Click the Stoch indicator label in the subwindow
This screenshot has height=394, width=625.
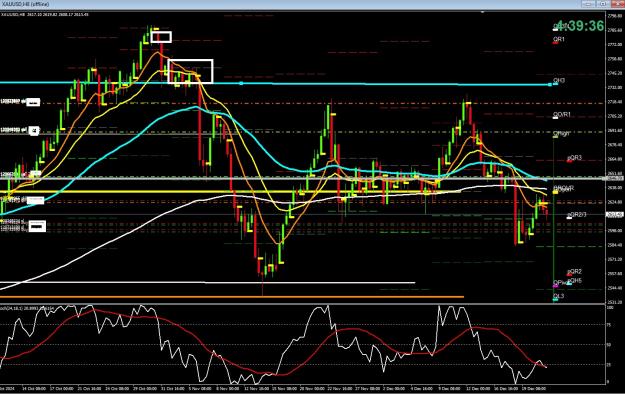(26, 308)
